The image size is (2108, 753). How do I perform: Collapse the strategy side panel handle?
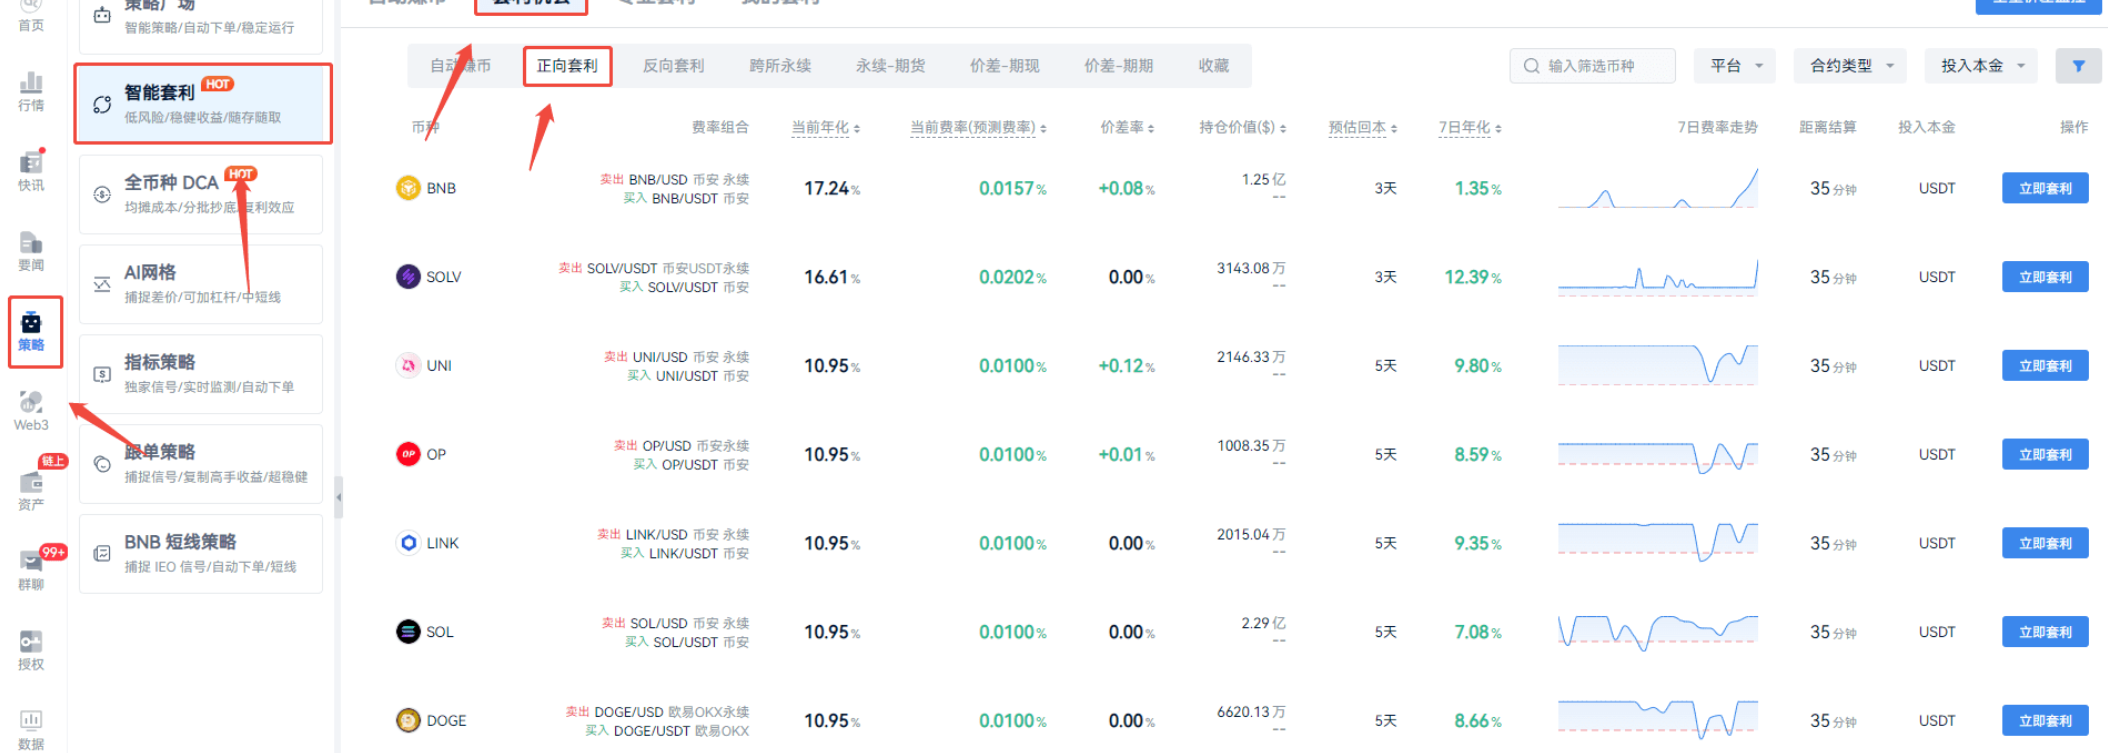coord(339,496)
